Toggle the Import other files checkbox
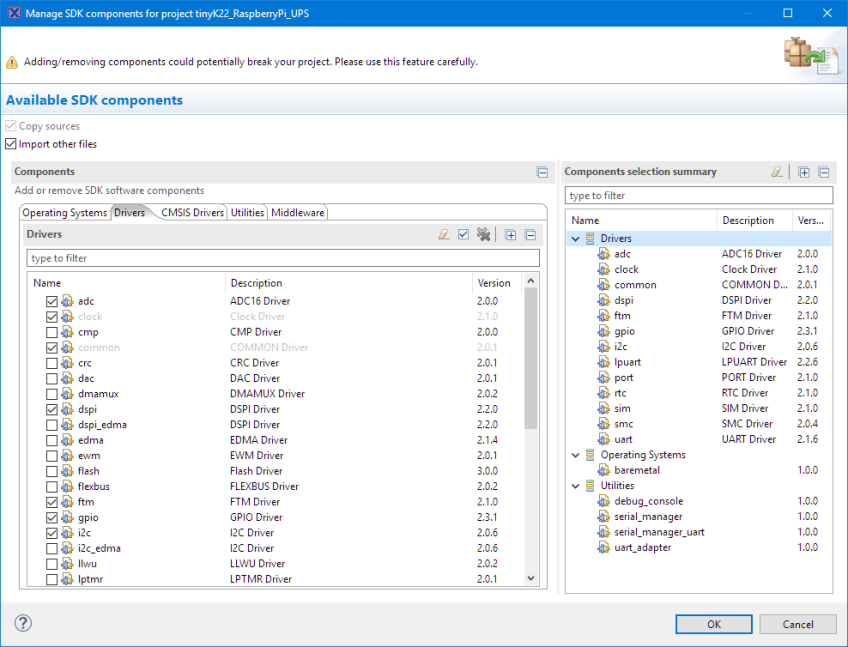 pos(10,143)
